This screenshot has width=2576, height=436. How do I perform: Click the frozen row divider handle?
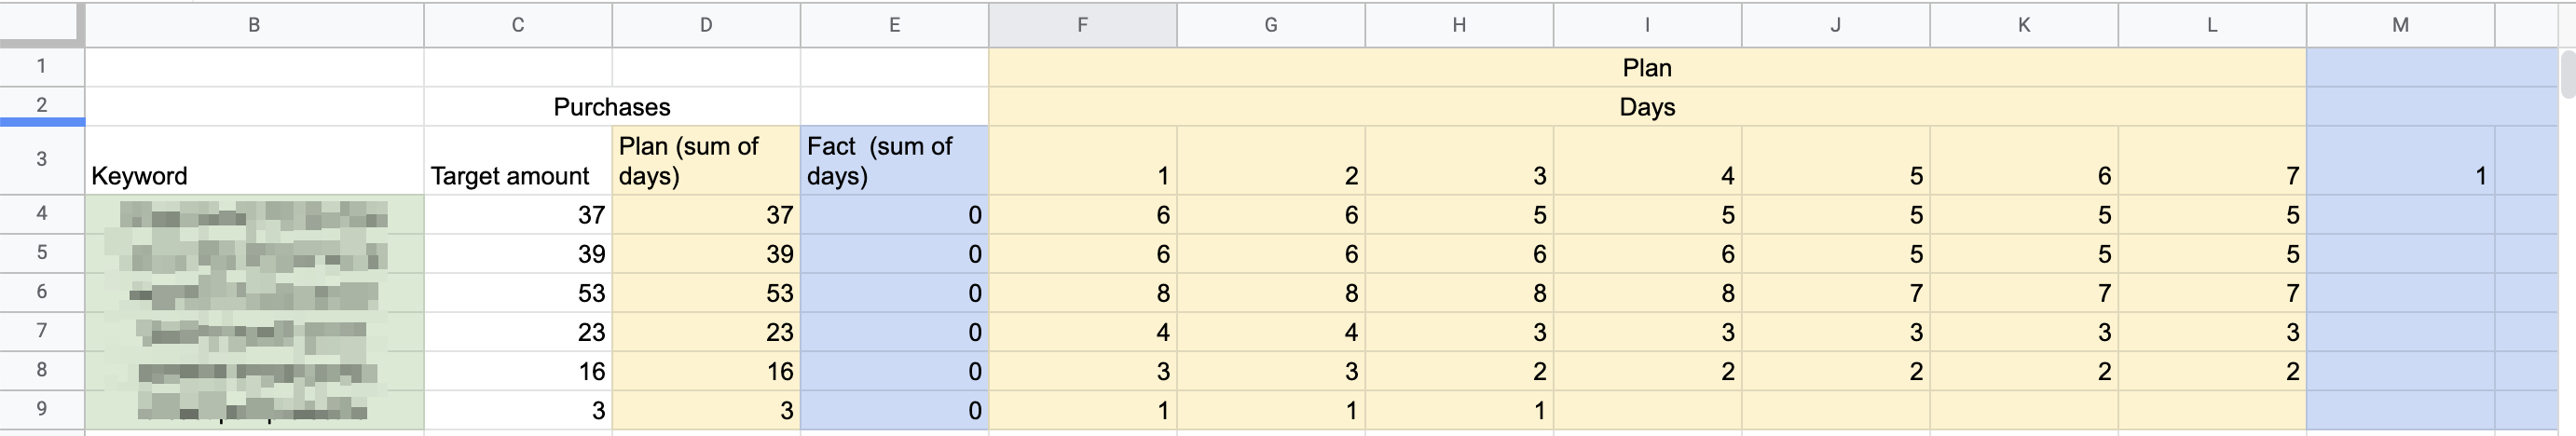point(41,122)
